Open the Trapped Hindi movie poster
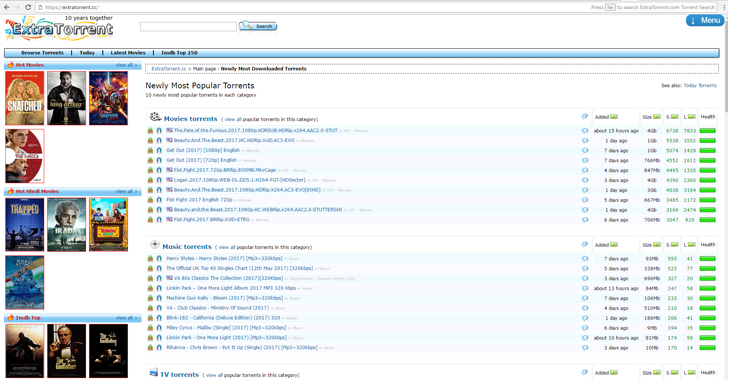 pyautogui.click(x=25, y=224)
